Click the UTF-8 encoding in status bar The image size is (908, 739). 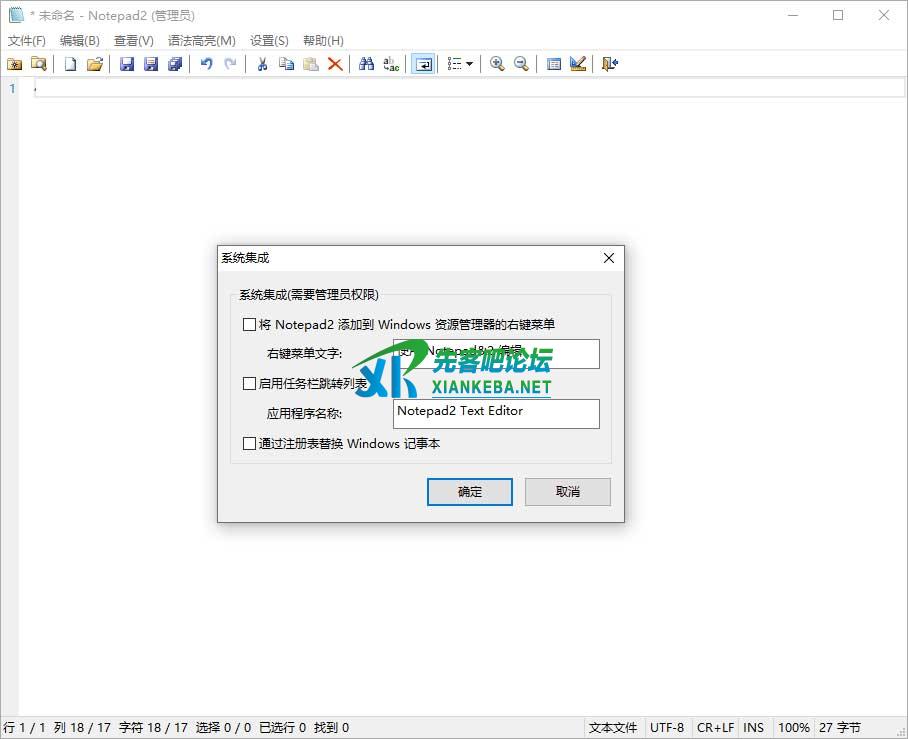[667, 728]
